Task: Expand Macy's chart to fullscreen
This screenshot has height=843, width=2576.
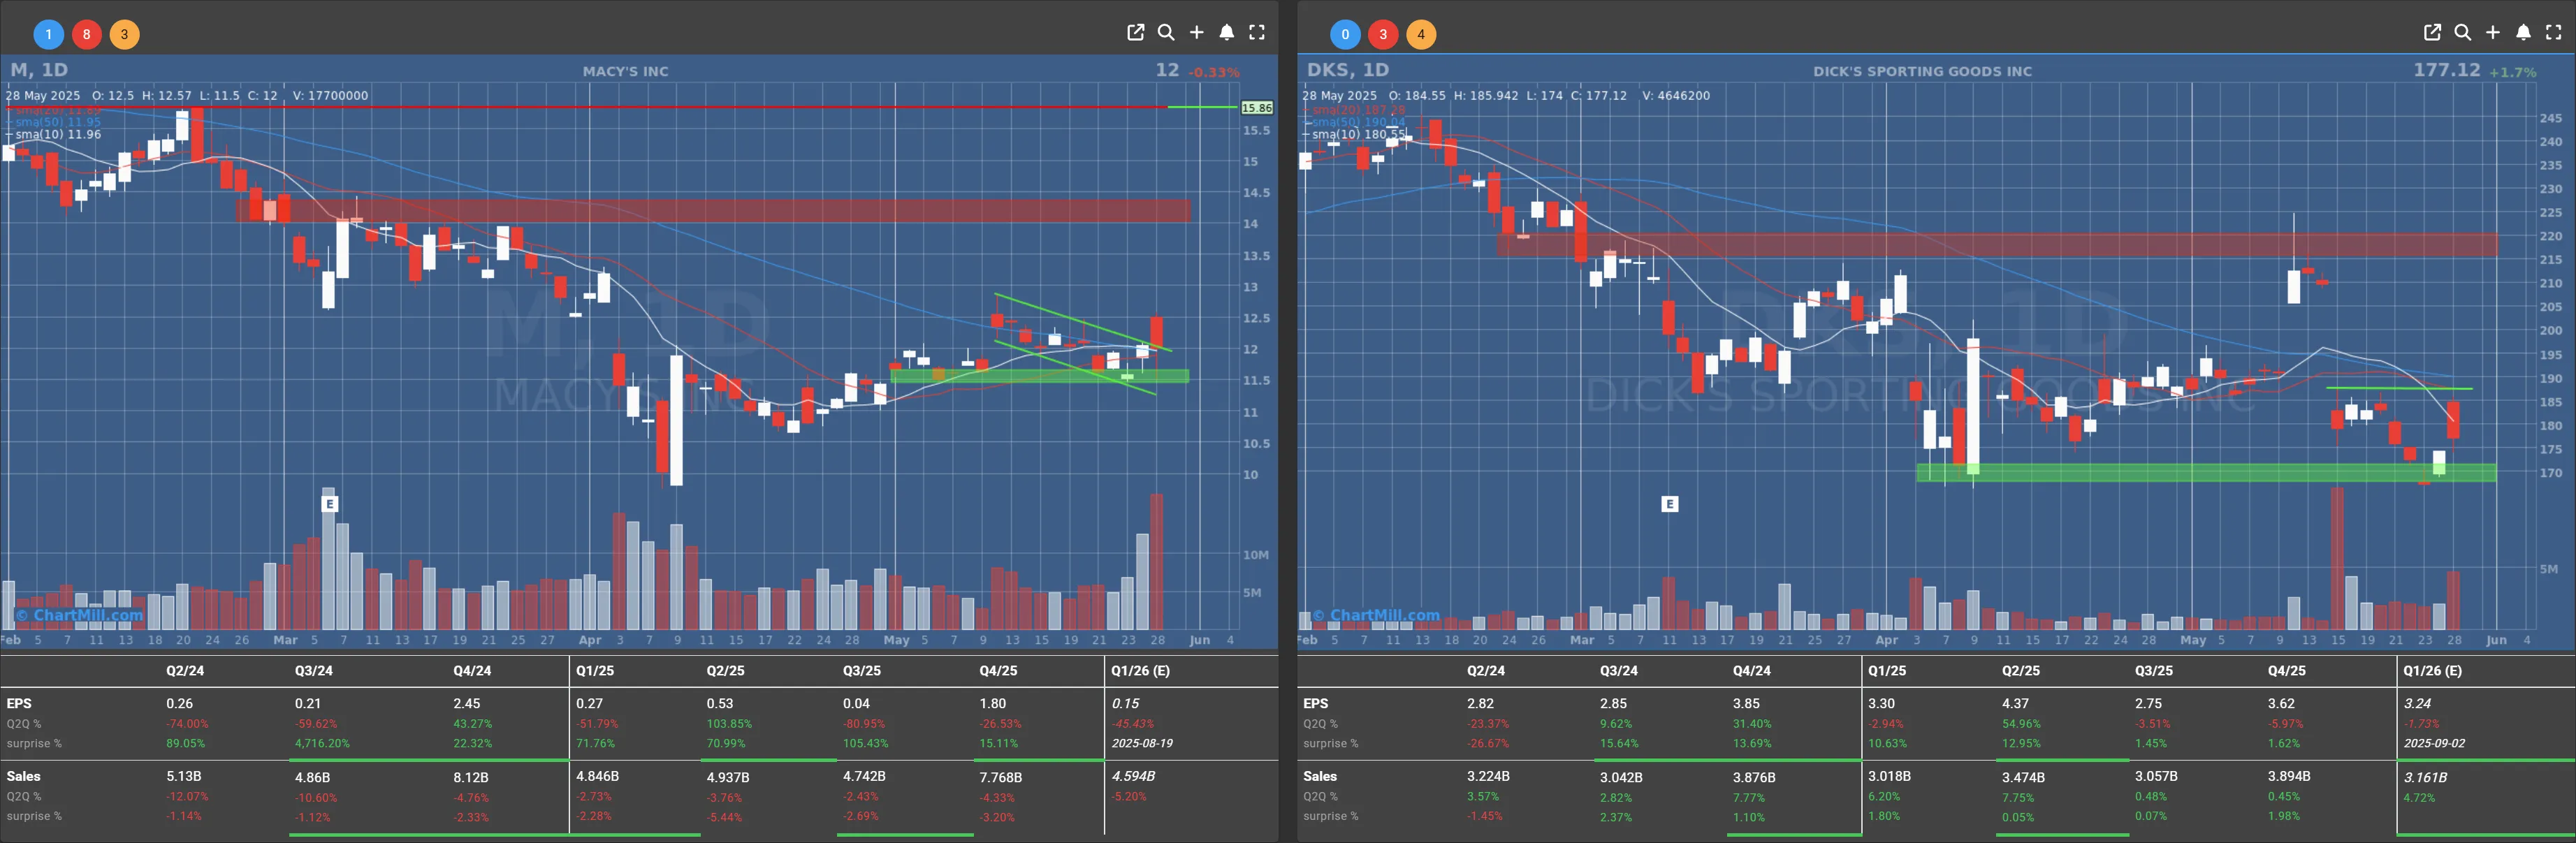Action: [x=1257, y=33]
